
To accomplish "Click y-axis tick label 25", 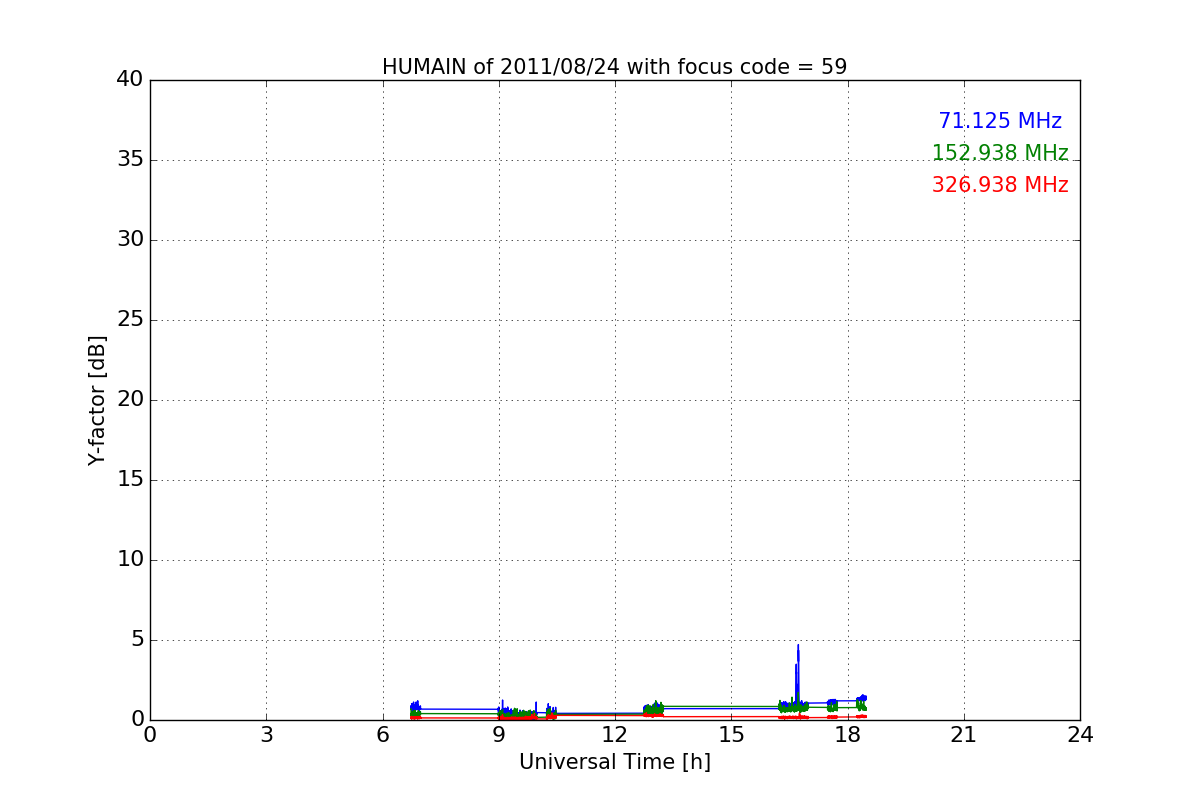I will click(x=130, y=319).
